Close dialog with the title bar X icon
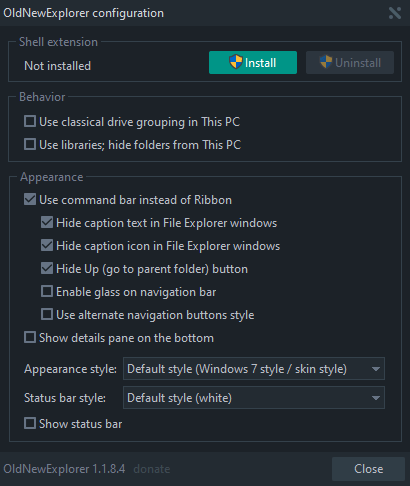Screen dimensions: 410x486 (x=395, y=13)
